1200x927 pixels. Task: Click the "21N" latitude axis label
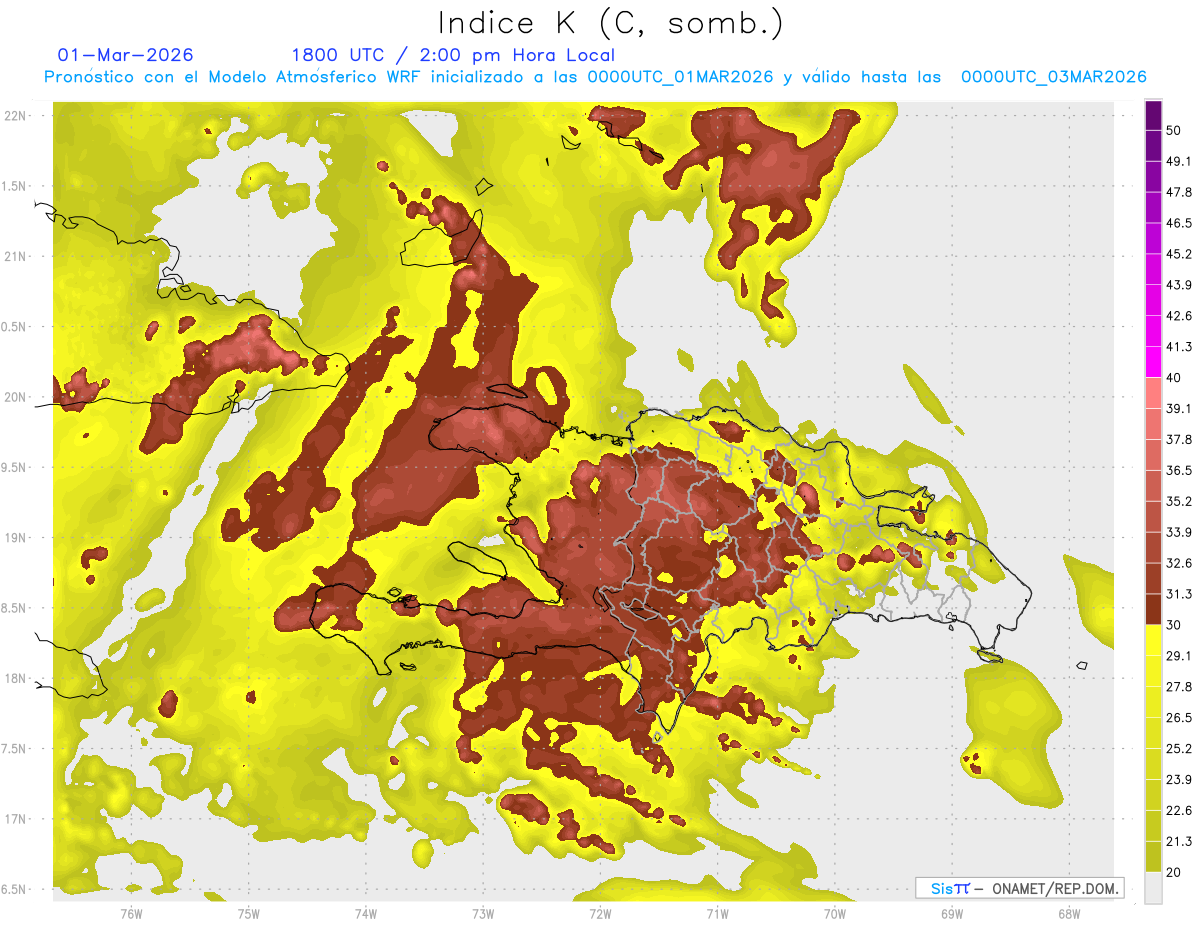[17, 256]
